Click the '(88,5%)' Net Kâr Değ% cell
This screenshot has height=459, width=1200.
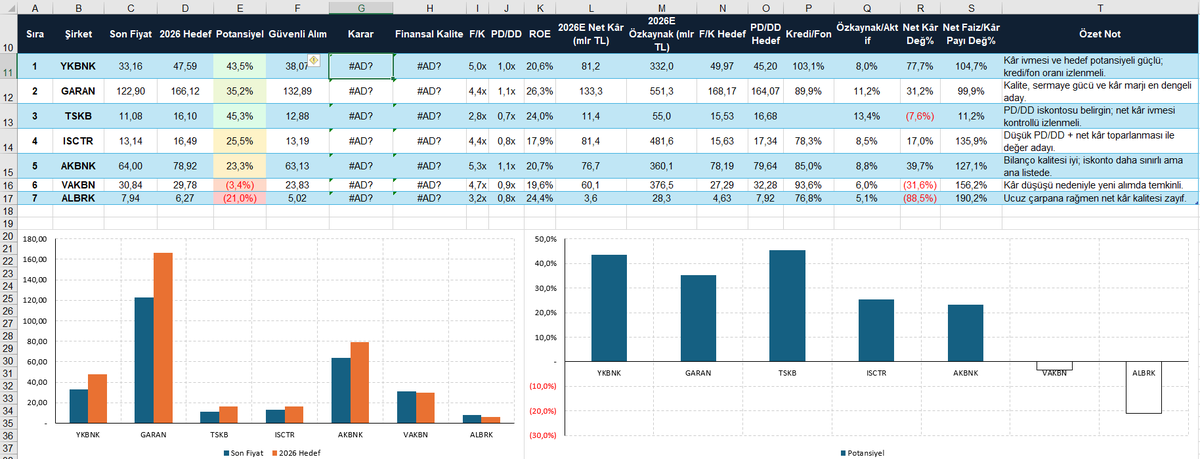click(918, 198)
